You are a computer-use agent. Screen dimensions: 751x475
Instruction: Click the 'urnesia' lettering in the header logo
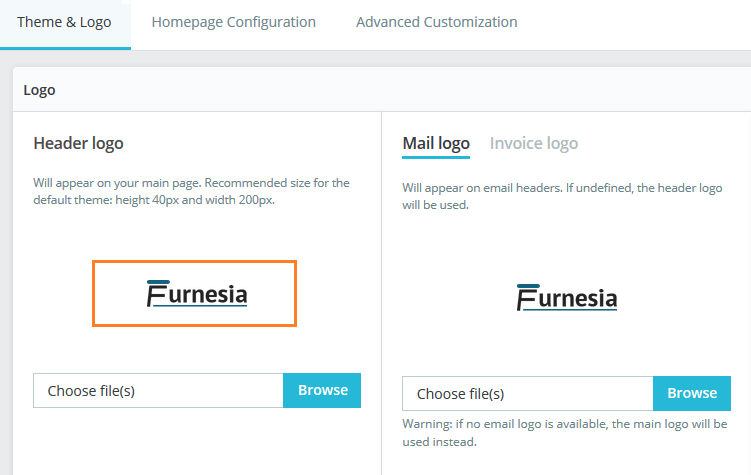click(x=208, y=295)
